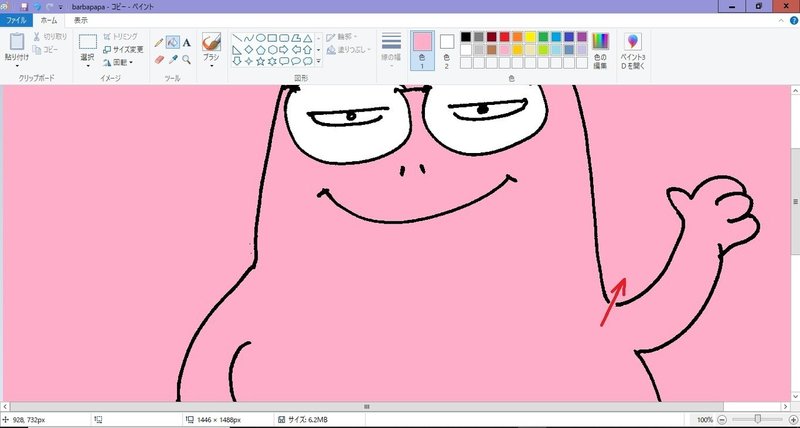Choose the straight Line shape

pyautogui.click(x=237, y=38)
